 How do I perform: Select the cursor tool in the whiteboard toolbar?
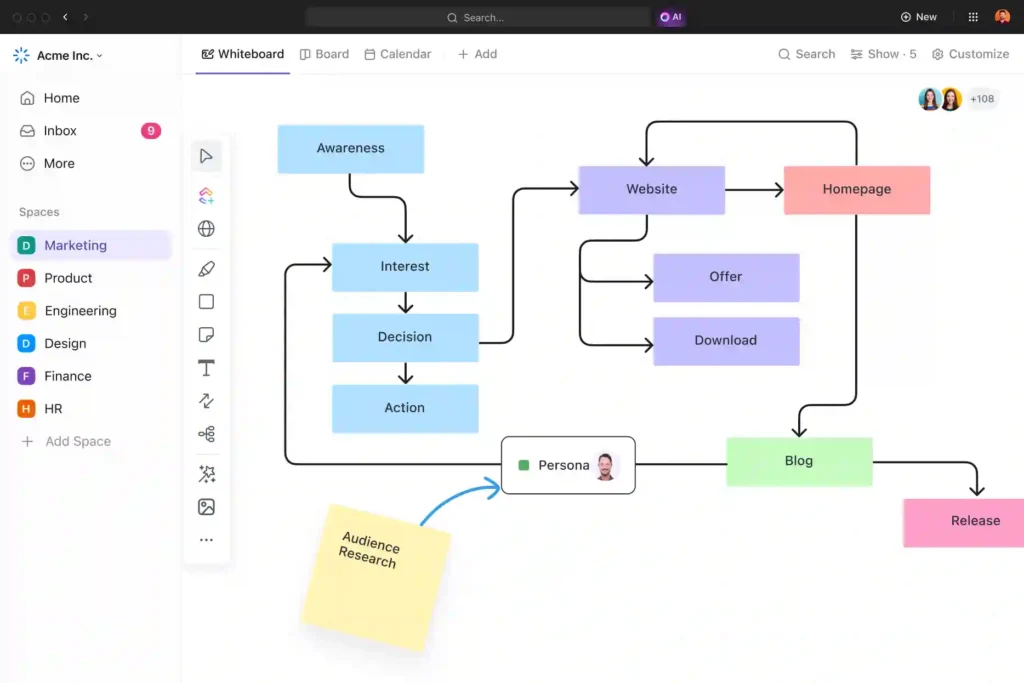point(206,155)
